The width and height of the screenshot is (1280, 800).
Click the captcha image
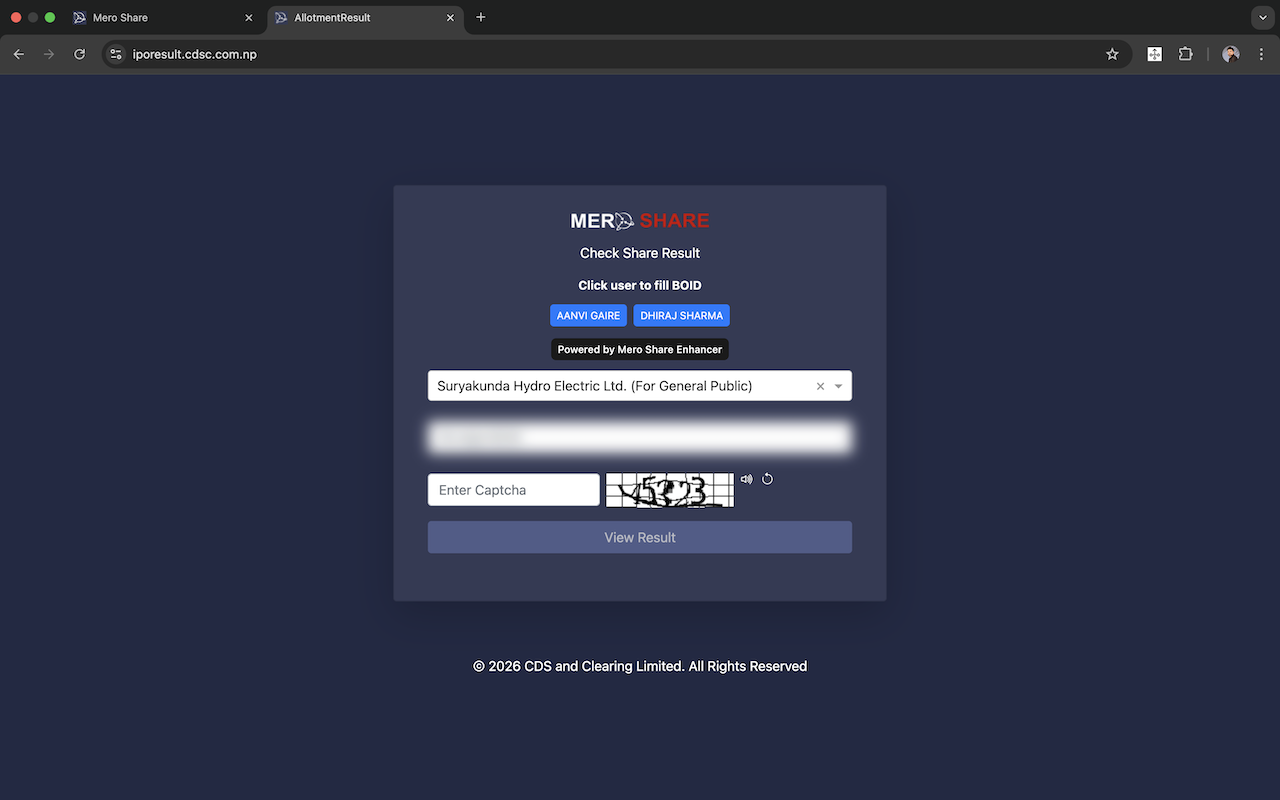click(670, 490)
